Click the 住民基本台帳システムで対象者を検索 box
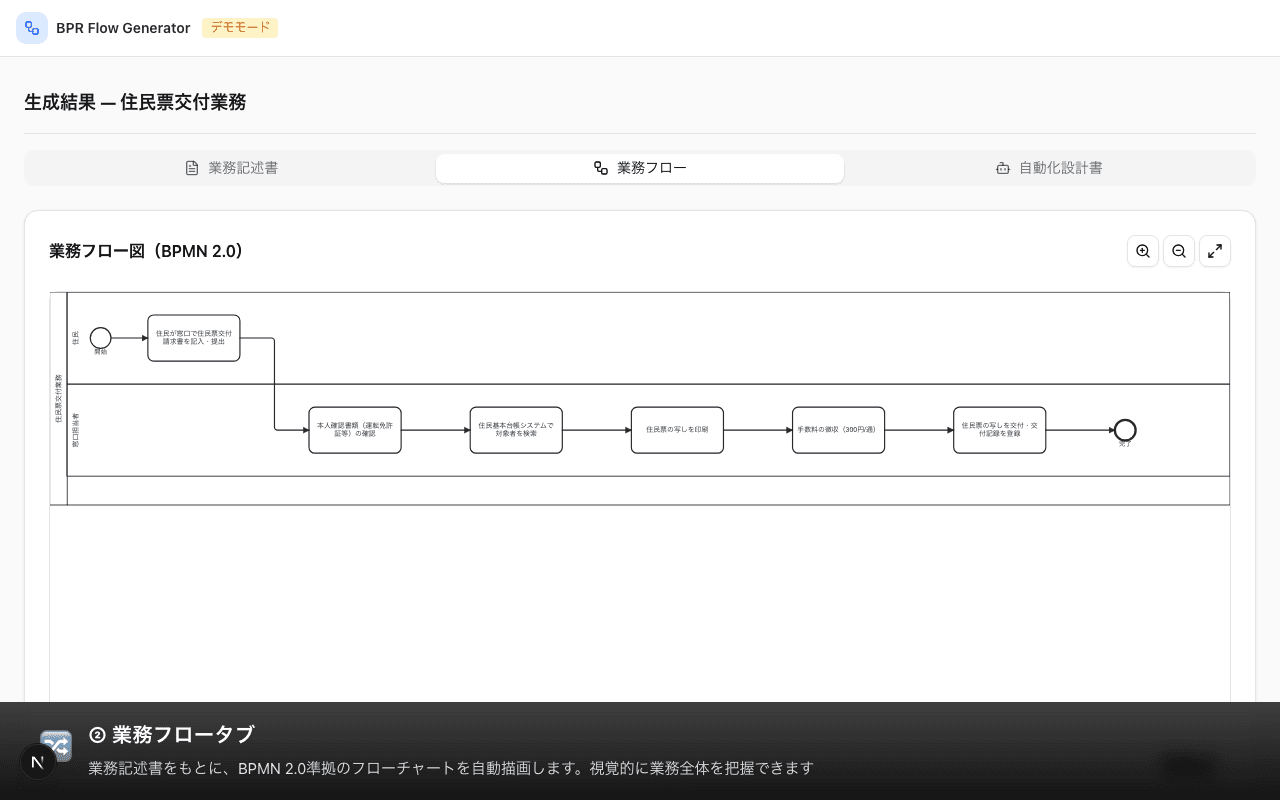 (516, 430)
